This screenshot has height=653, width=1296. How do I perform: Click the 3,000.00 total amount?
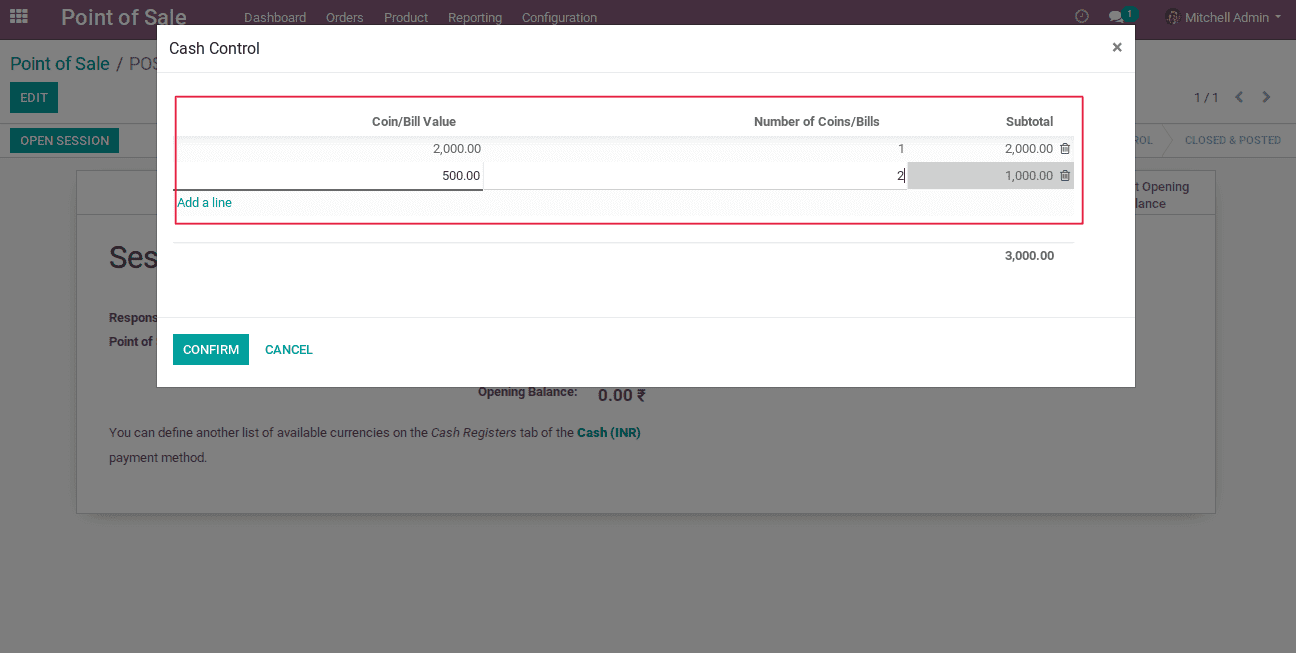coord(1029,256)
